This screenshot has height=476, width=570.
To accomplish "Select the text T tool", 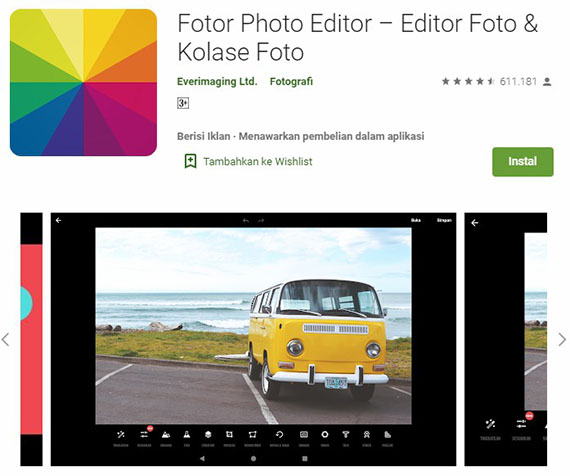I will pos(346,438).
